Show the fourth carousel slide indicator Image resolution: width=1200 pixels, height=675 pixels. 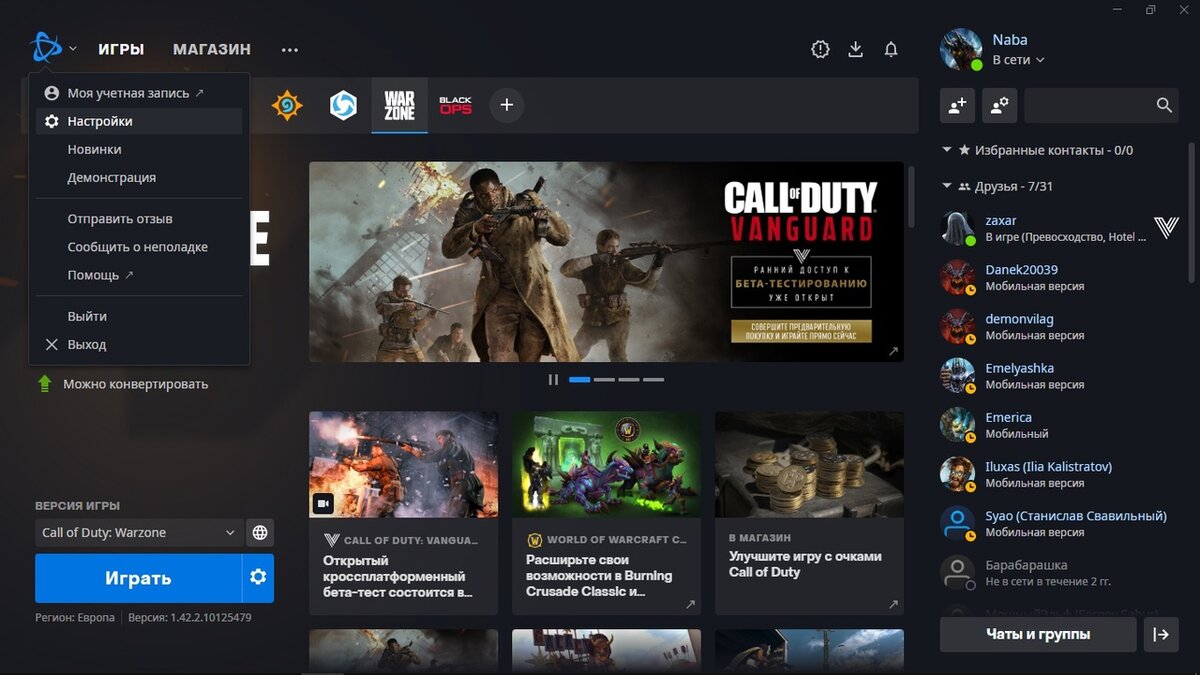click(654, 380)
